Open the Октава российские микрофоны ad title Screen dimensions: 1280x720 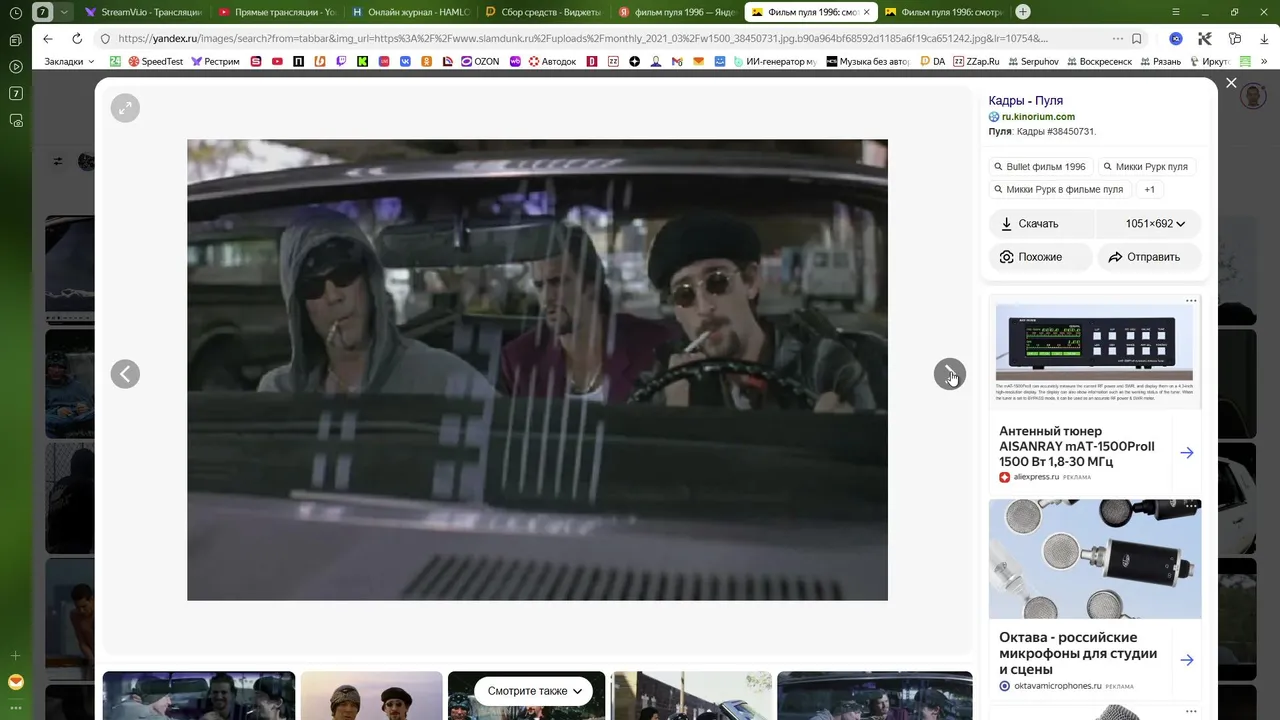(x=1078, y=653)
